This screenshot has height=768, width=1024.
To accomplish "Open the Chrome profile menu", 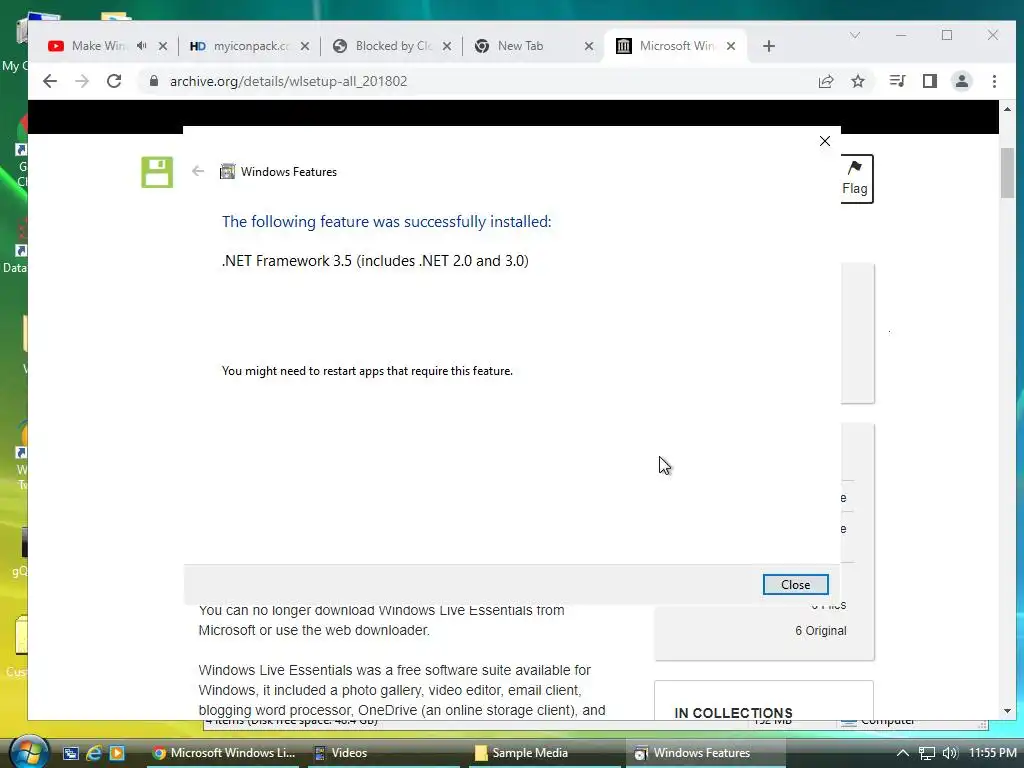I will pyautogui.click(x=961, y=81).
